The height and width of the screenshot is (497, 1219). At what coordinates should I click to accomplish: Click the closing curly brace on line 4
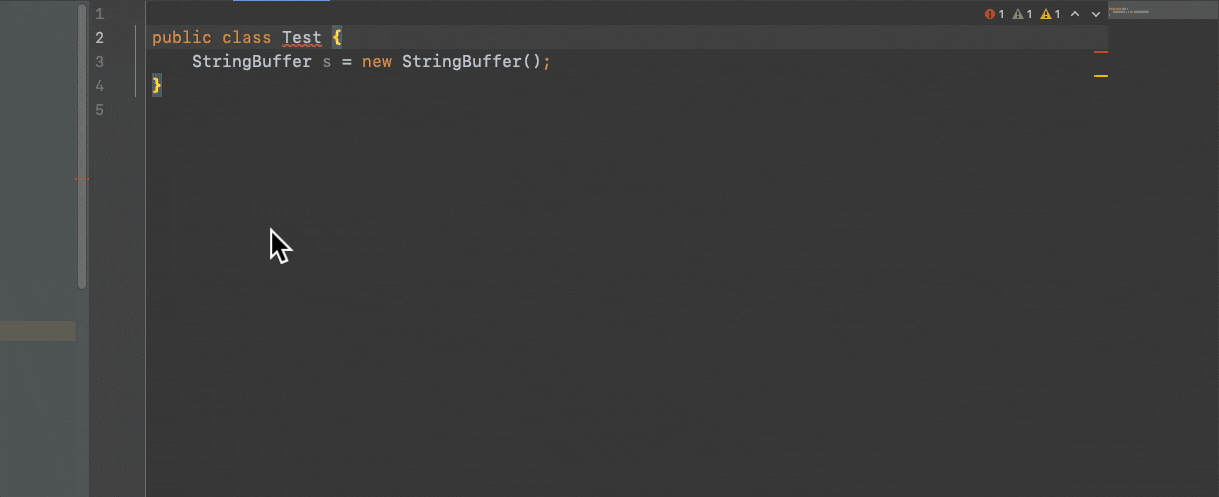[x=156, y=86]
